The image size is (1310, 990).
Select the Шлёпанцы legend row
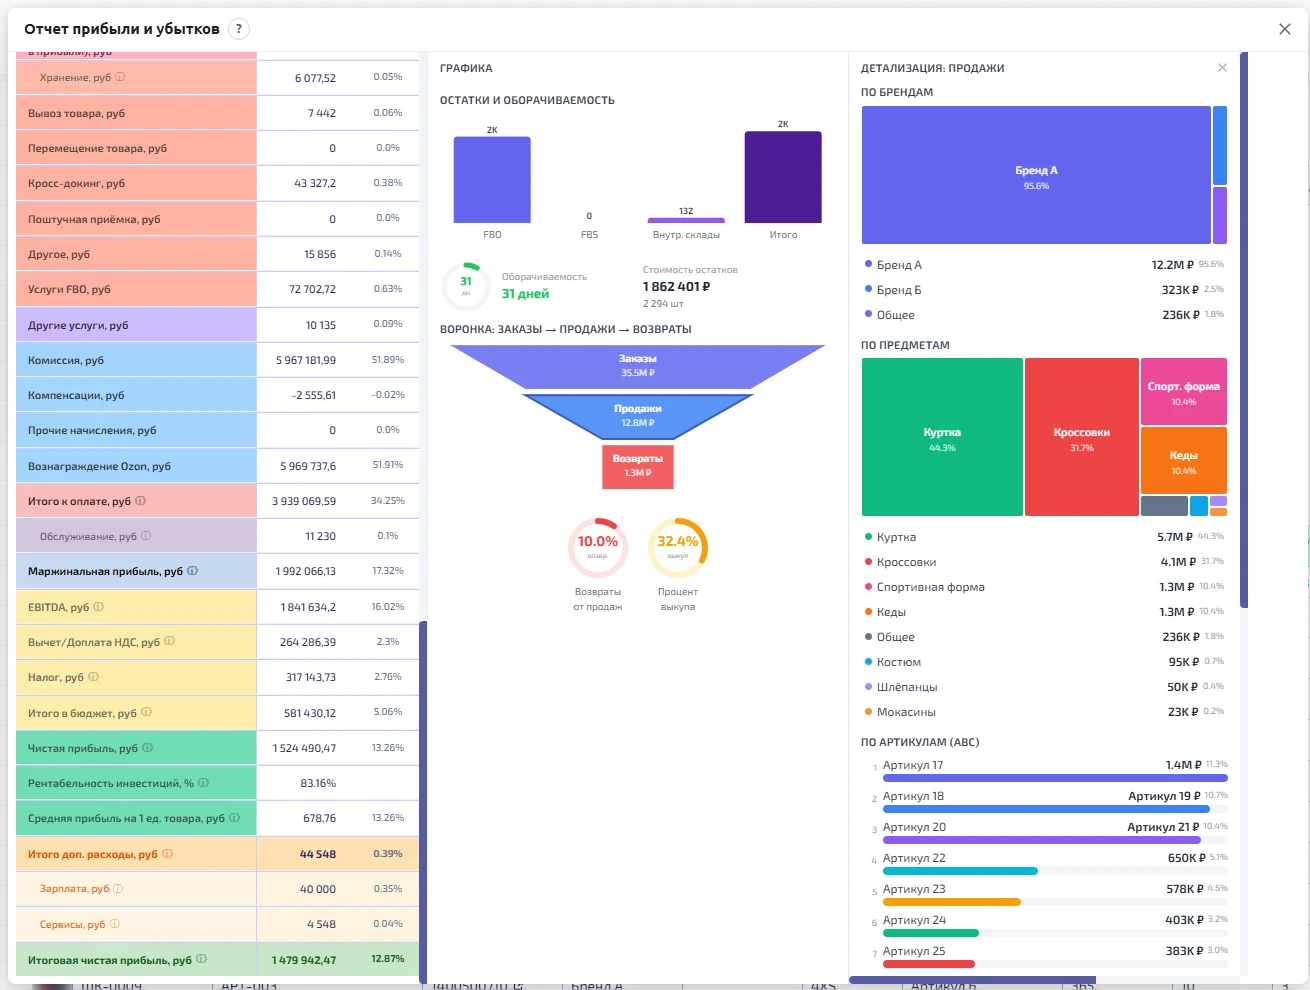click(1044, 687)
